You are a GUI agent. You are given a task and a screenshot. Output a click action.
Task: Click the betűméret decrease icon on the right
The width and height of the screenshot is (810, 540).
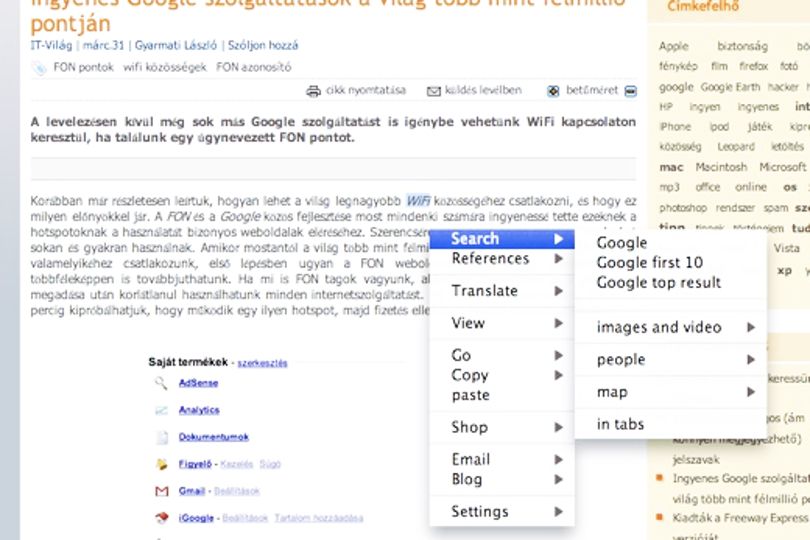(x=631, y=91)
